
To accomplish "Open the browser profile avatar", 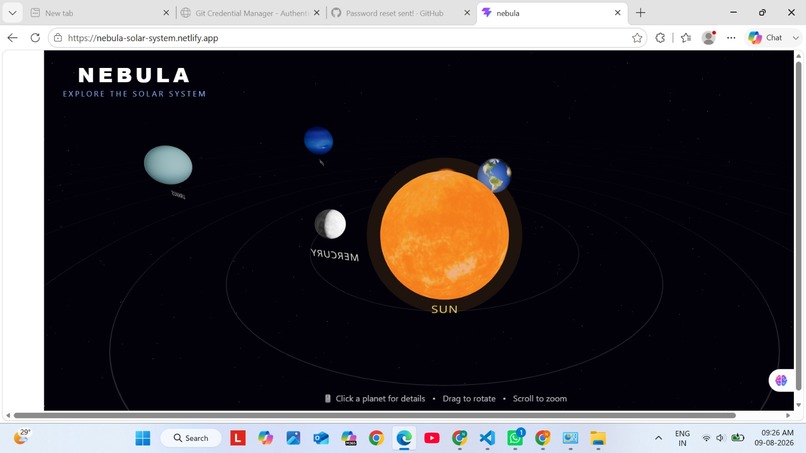I will 709,38.
